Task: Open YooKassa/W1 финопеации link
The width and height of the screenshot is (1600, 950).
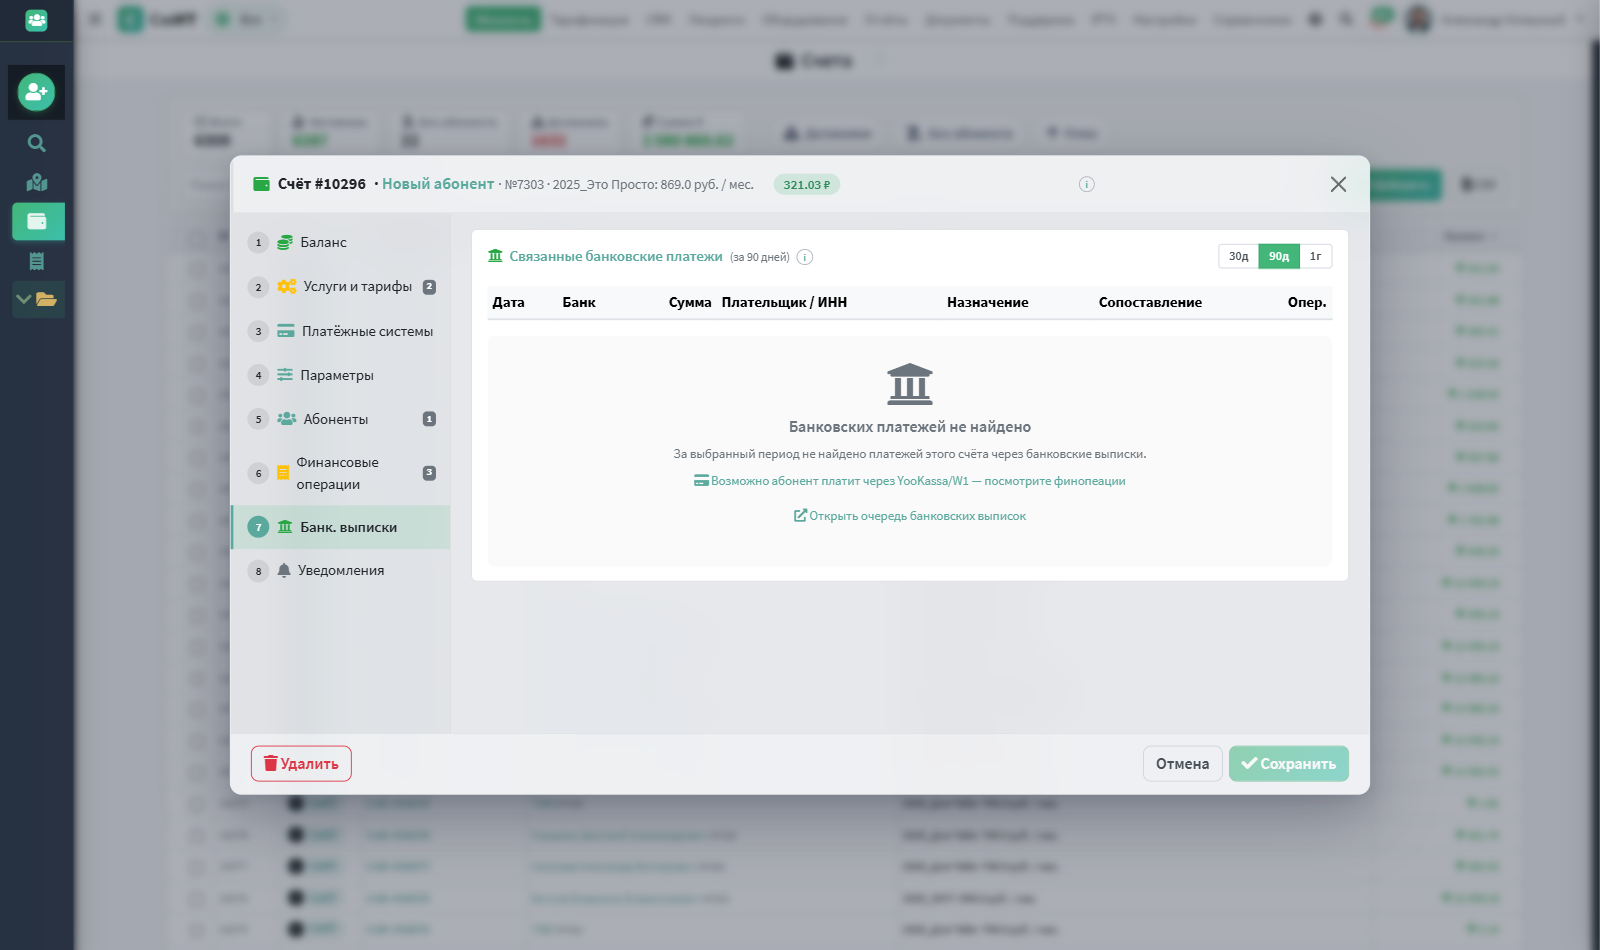Action: [910, 481]
